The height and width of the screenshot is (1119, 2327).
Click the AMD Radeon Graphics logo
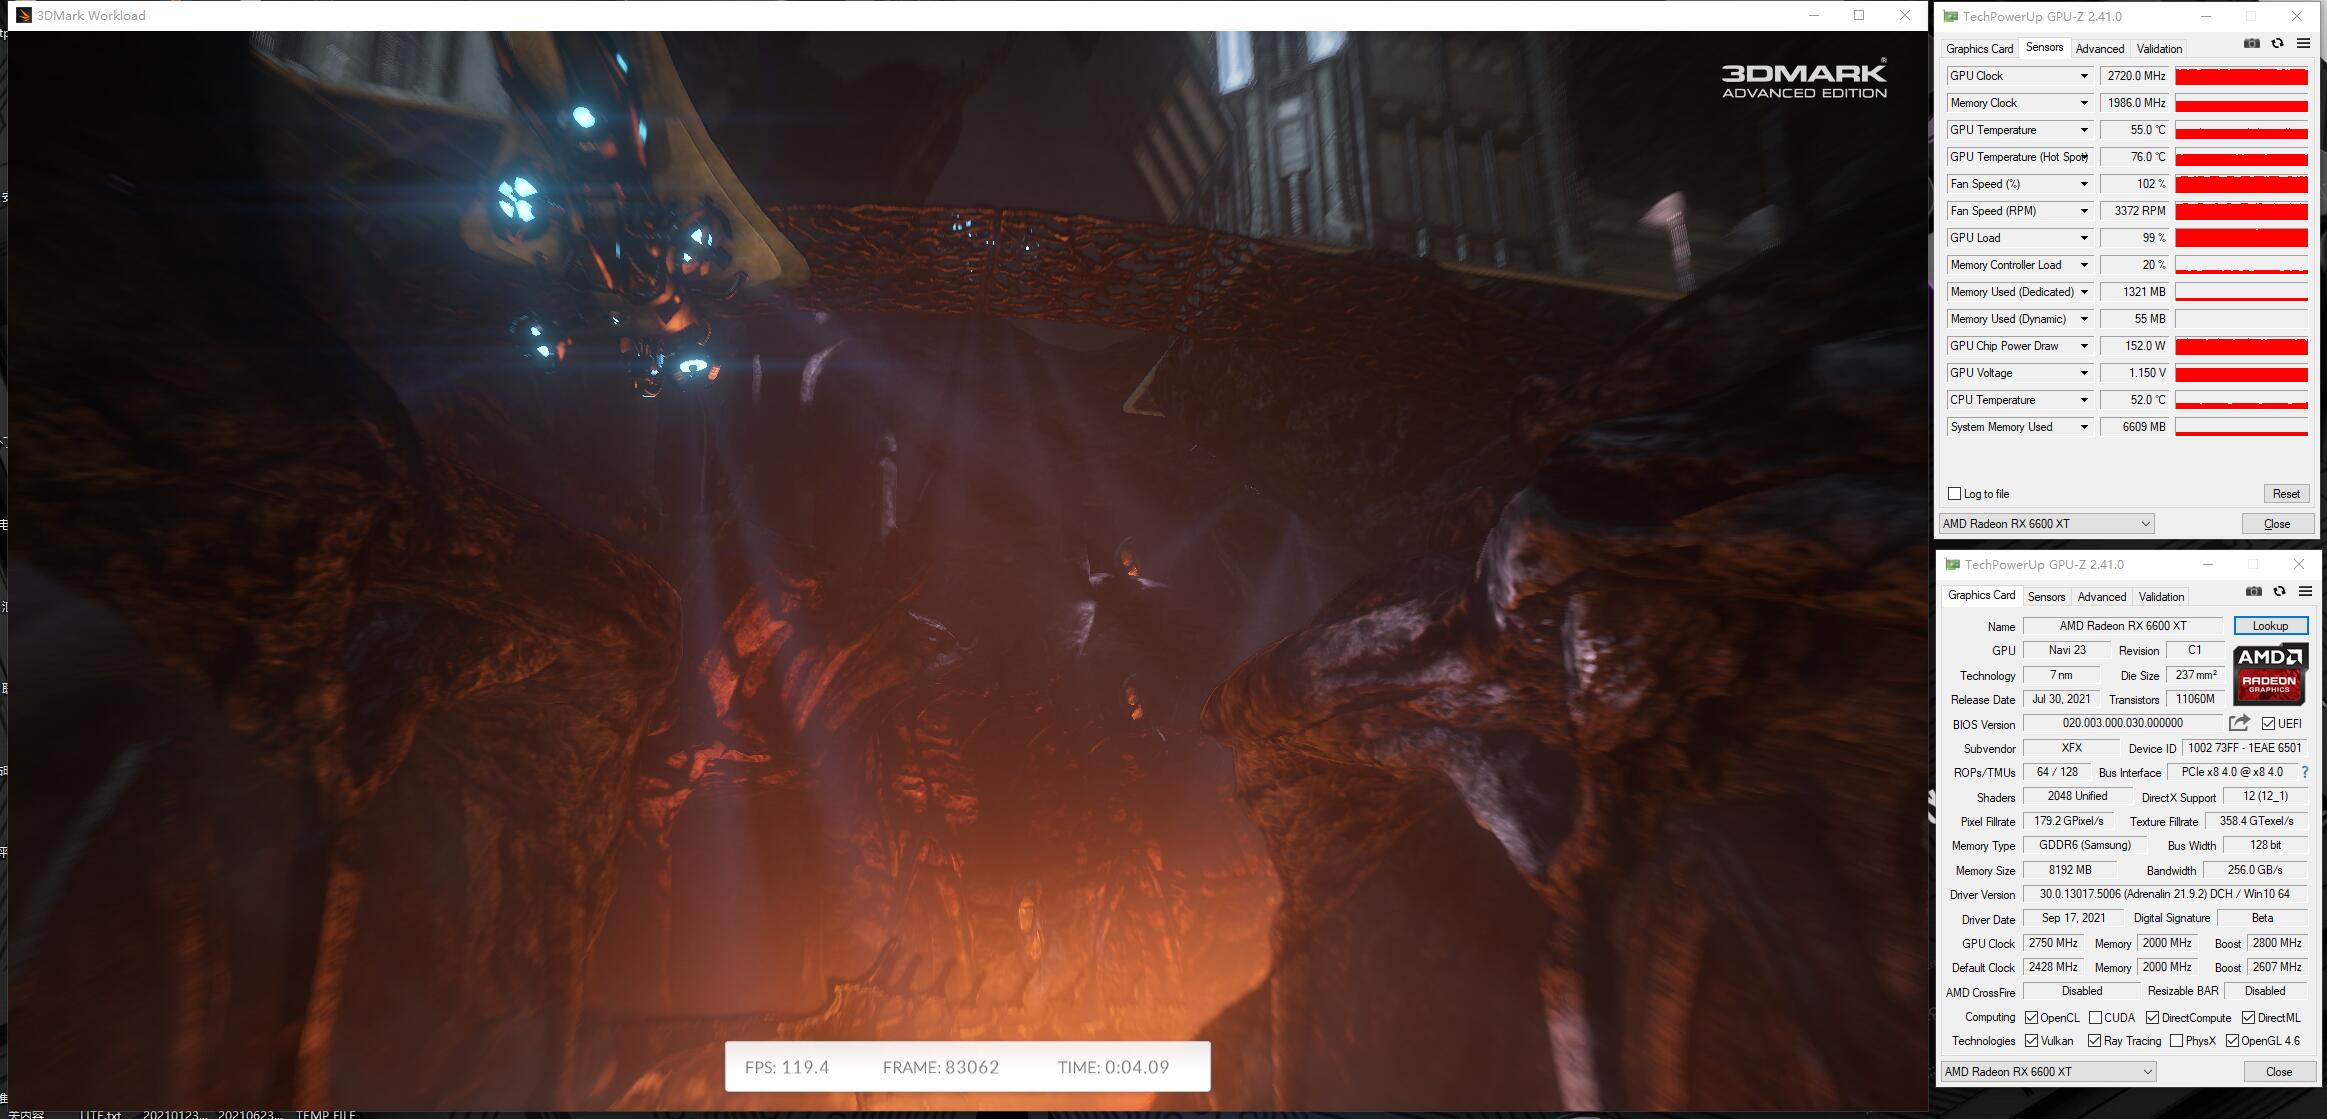[2270, 673]
